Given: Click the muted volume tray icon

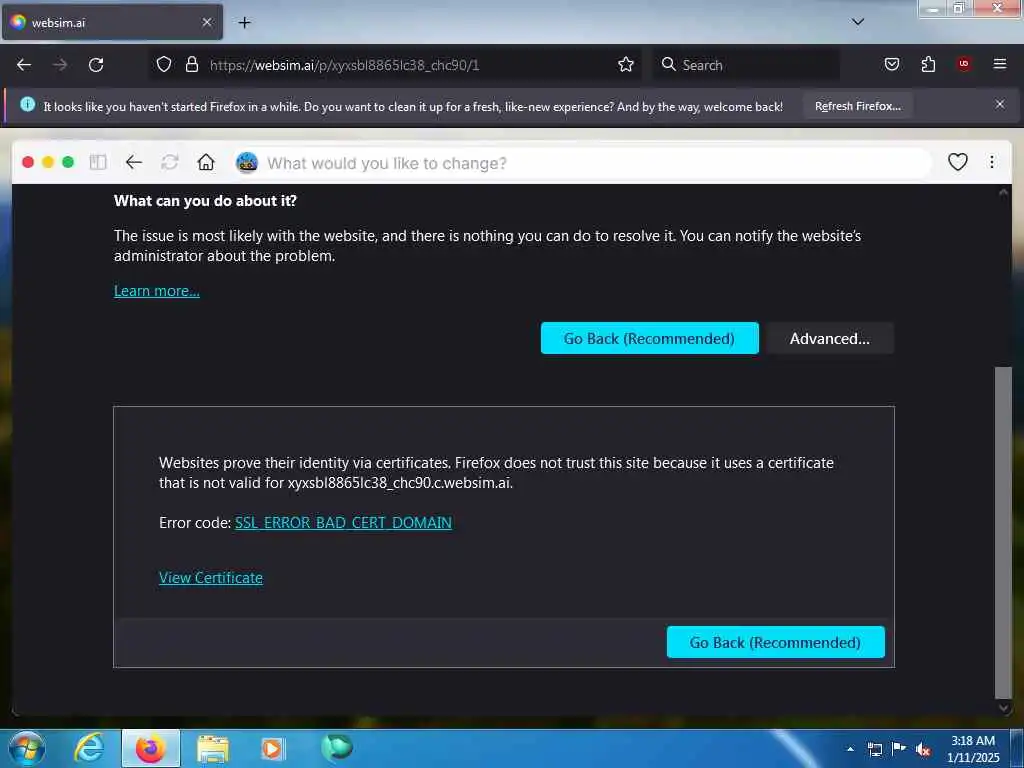Looking at the screenshot, I should 923,749.
